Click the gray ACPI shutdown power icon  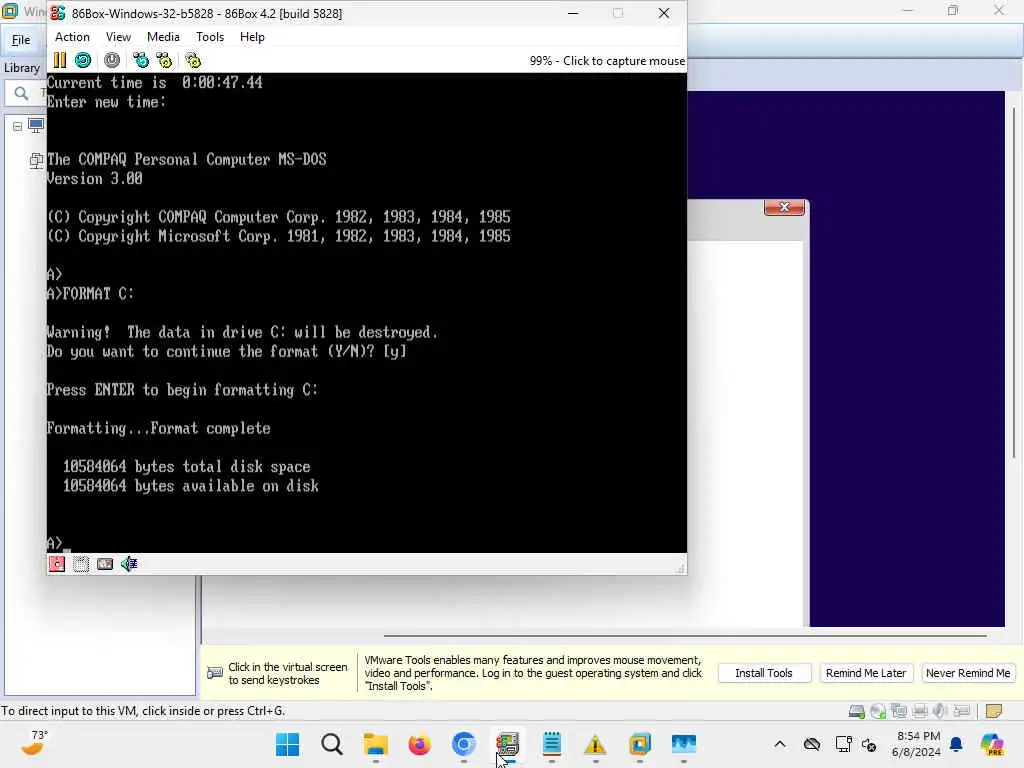tap(112, 61)
